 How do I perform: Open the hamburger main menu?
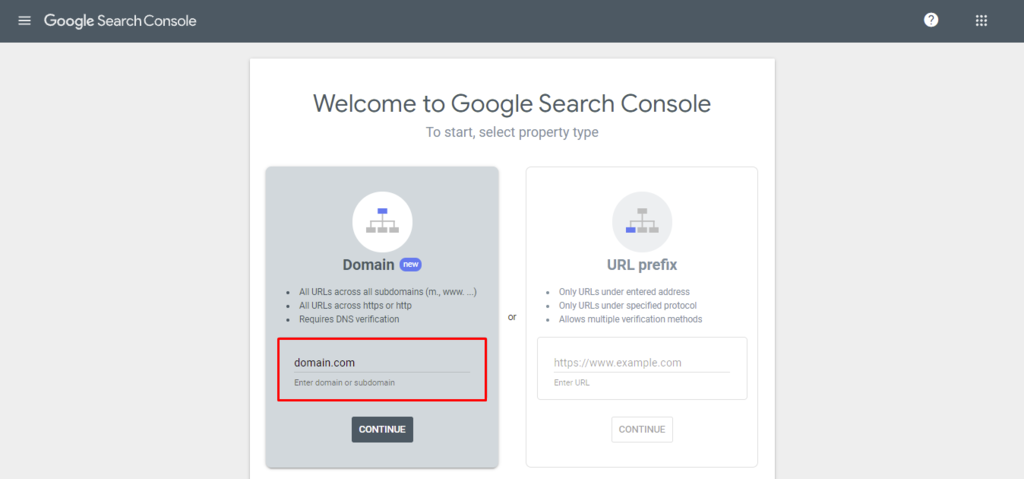[x=24, y=21]
